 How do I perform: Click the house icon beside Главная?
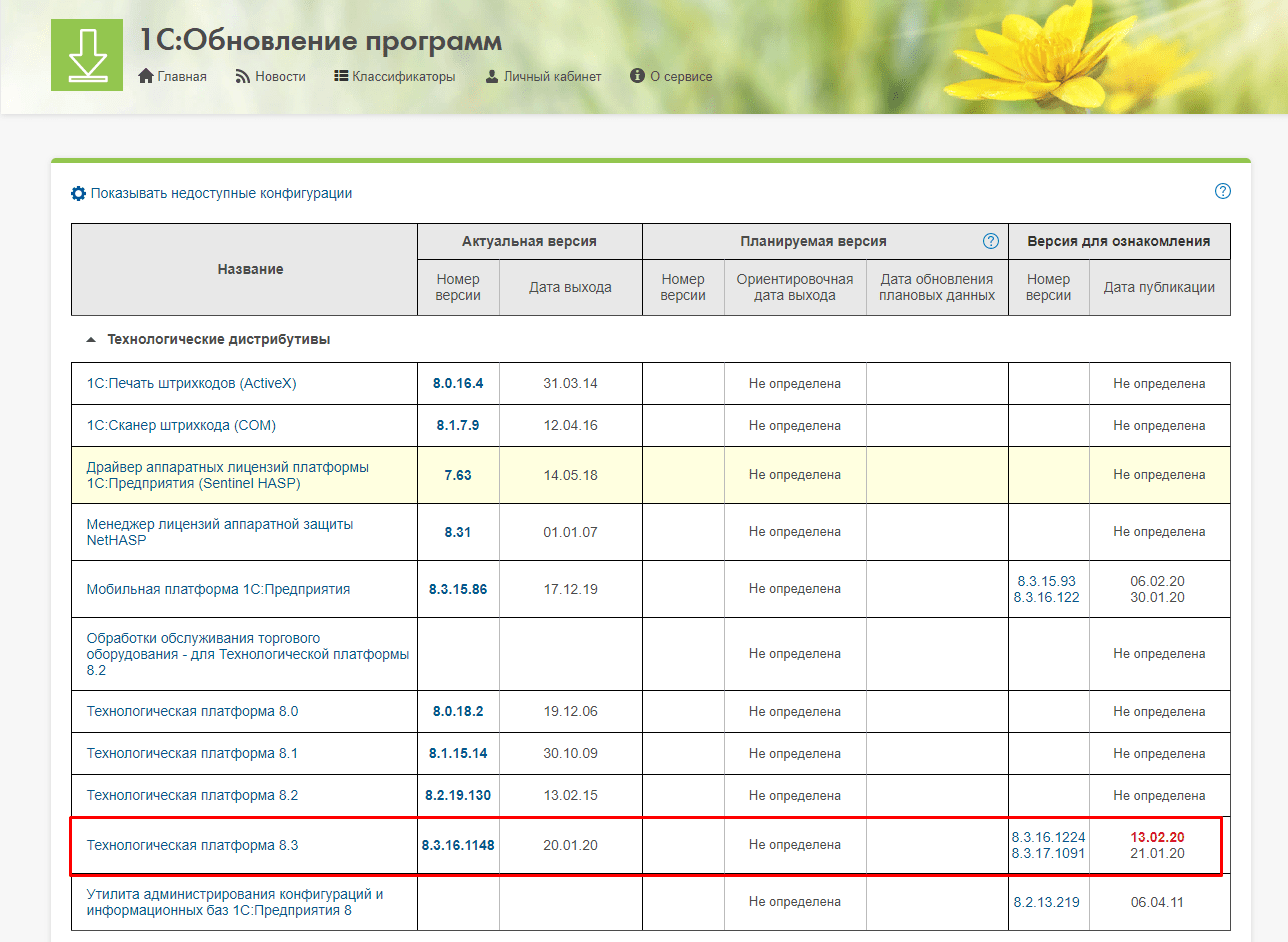point(146,76)
